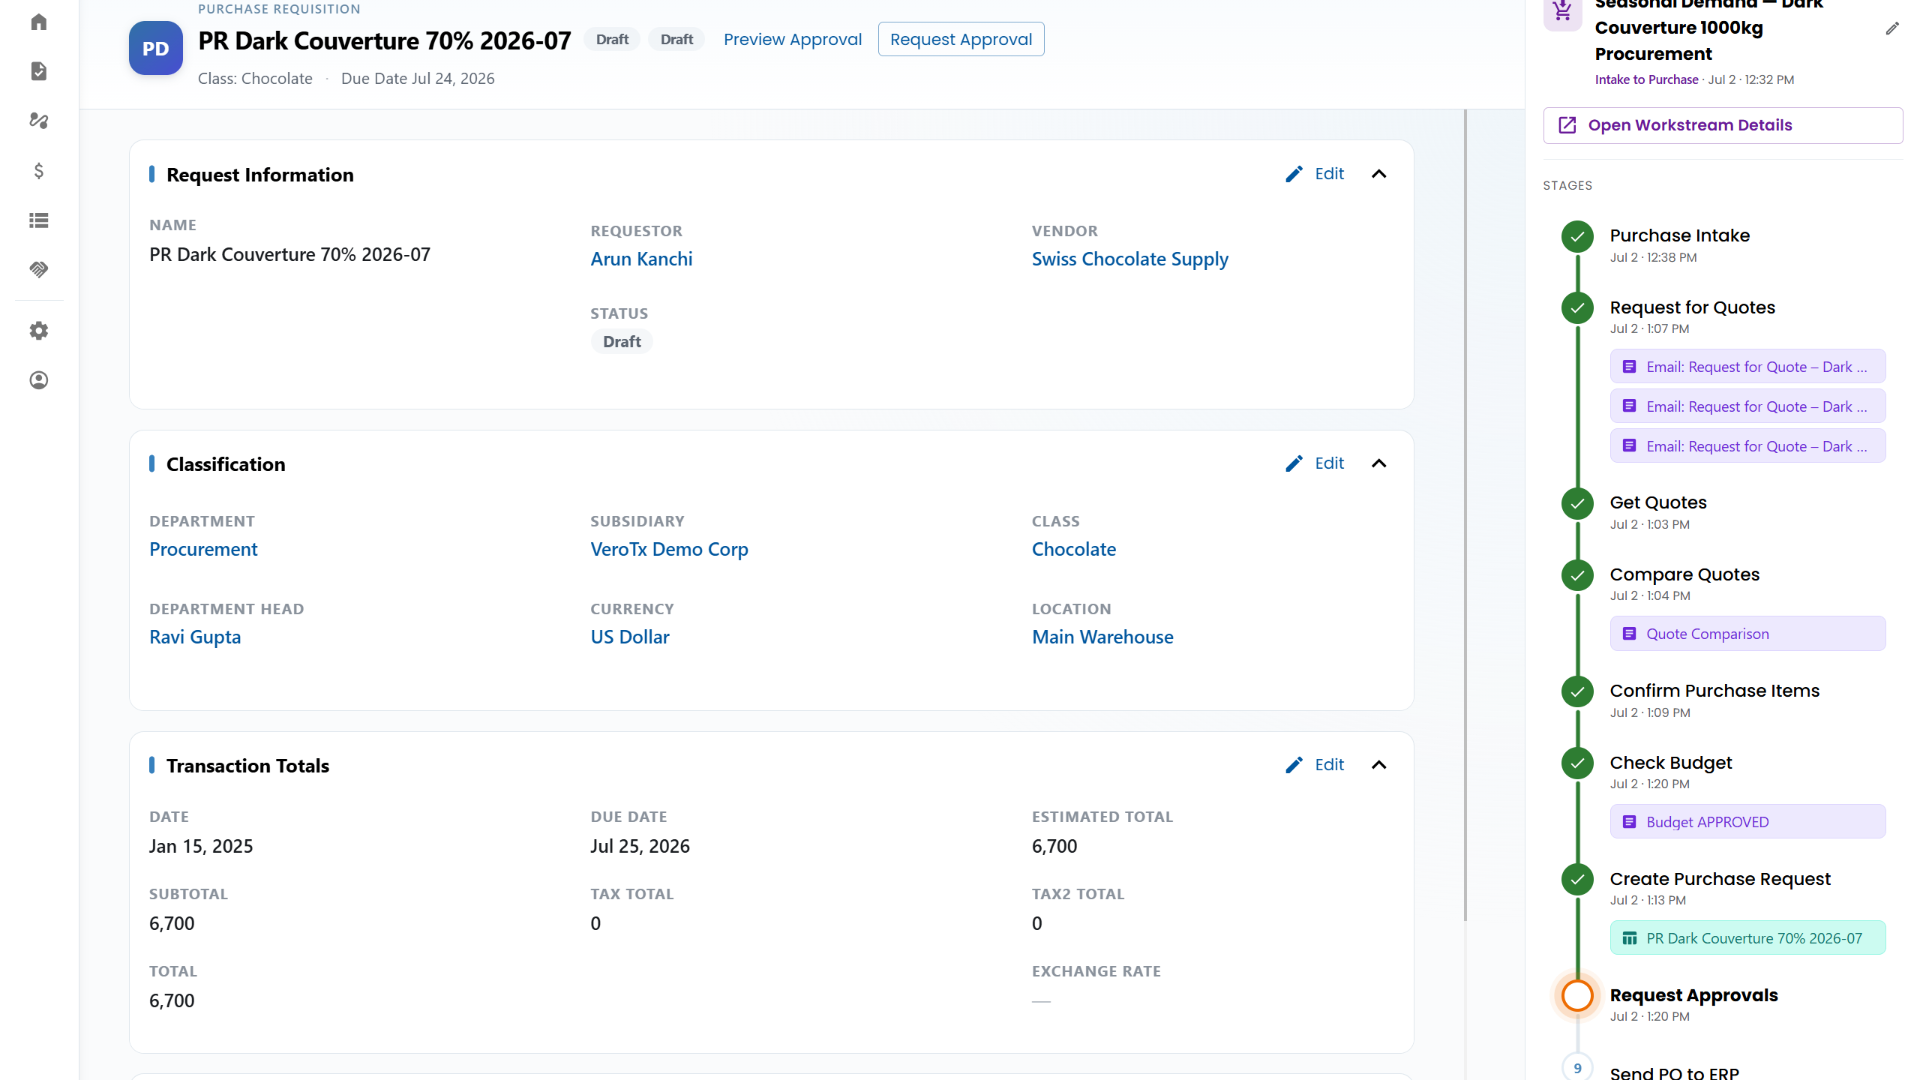This screenshot has width=1920, height=1080.
Task: Click the Check Budget stage checkmark
Action: 1578,763
